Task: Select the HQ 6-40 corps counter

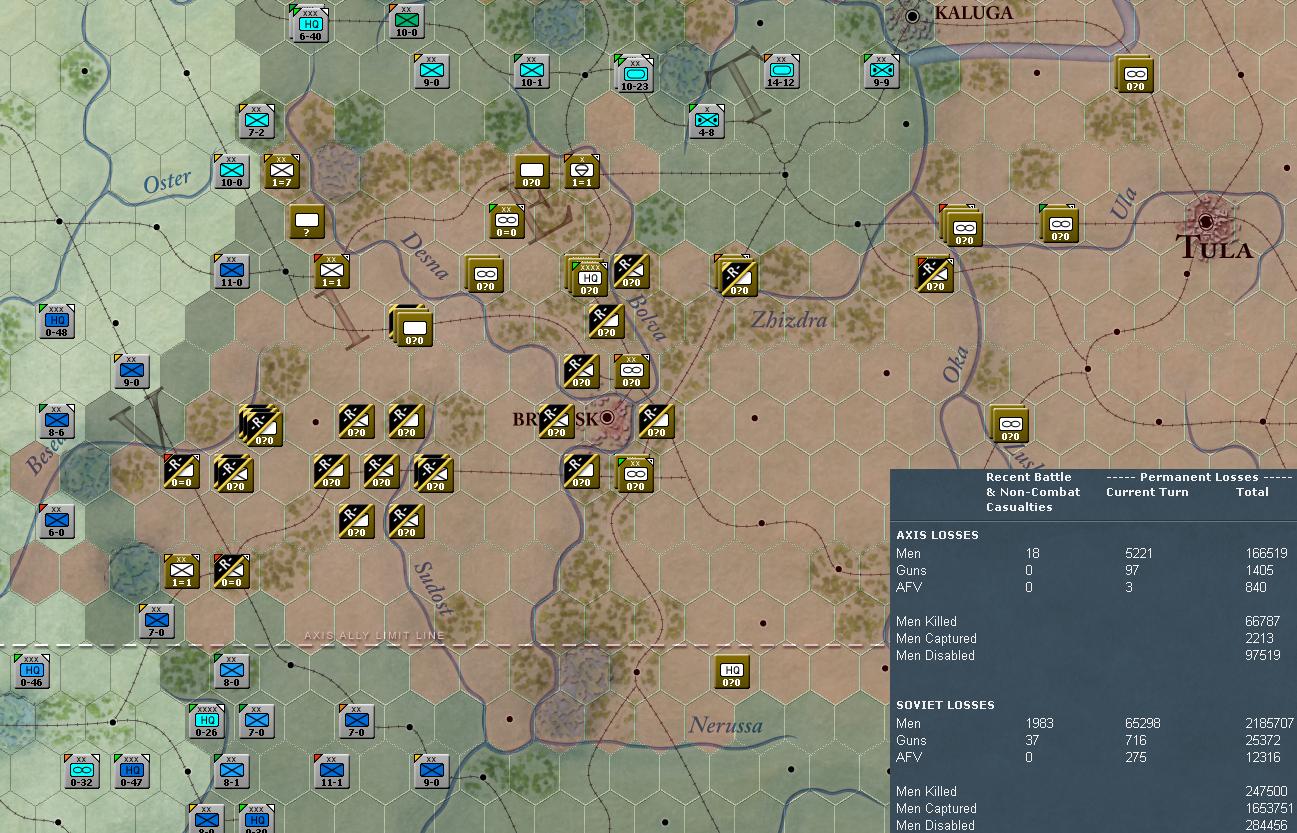Action: 309,24
